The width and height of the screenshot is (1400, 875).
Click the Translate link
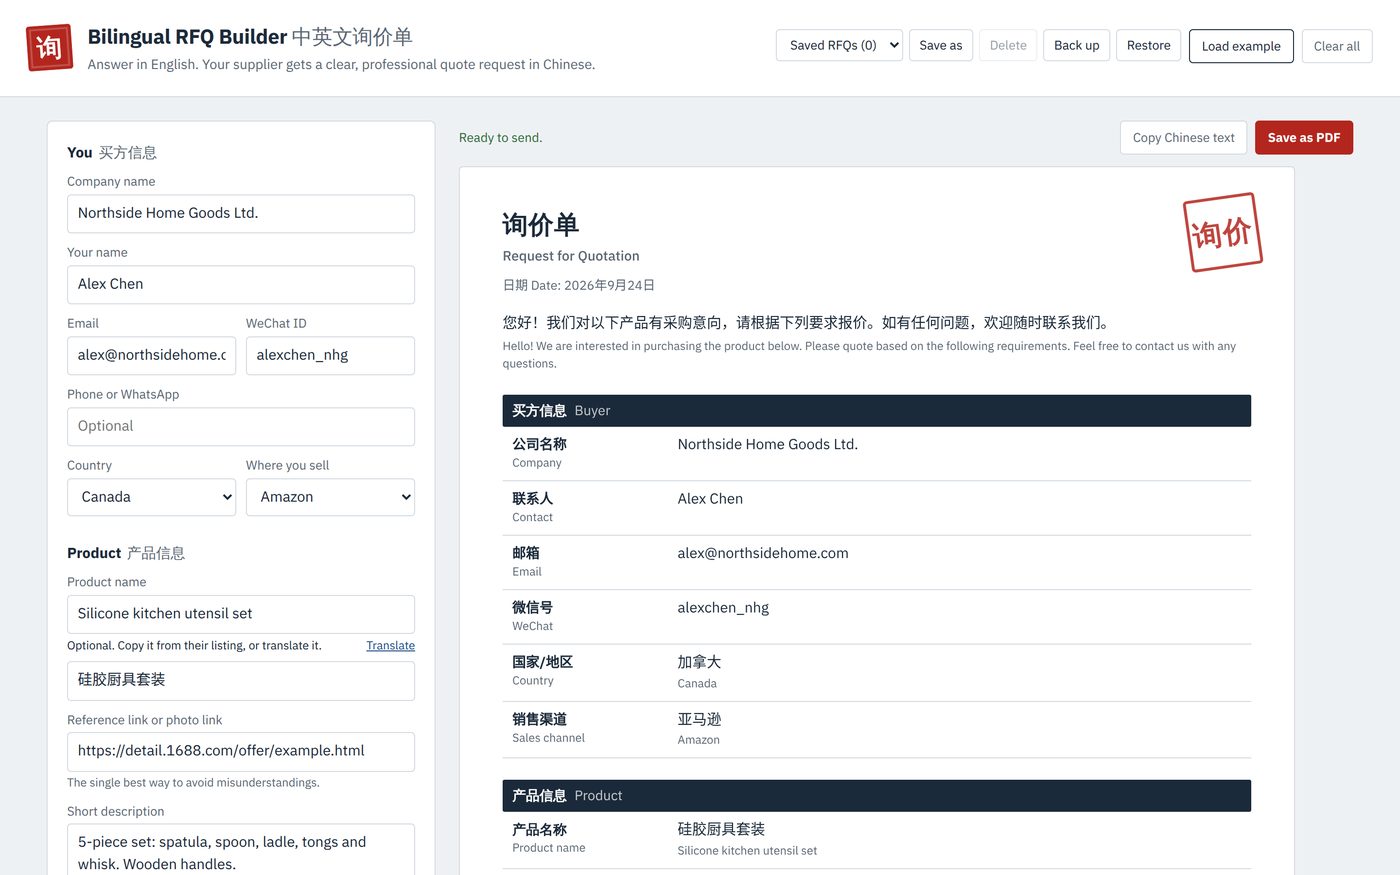(x=390, y=646)
